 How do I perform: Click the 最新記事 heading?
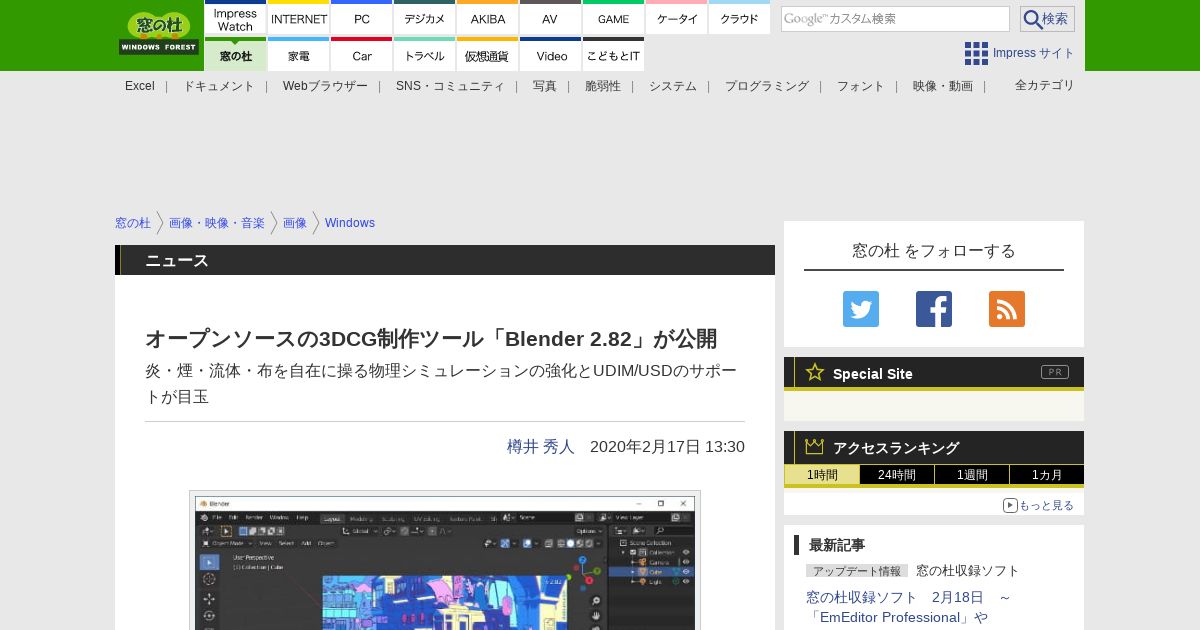837,545
